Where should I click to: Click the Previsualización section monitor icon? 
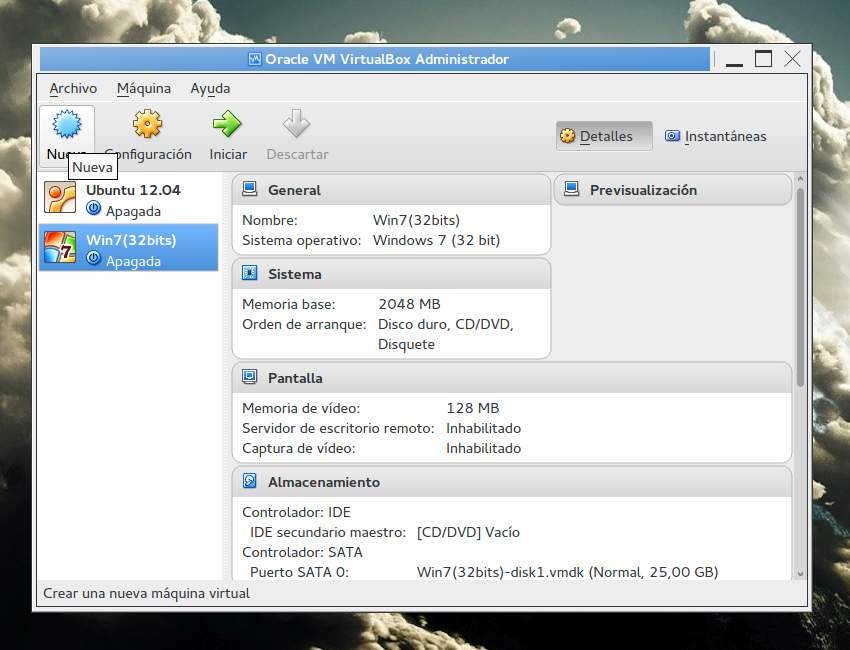pyautogui.click(x=571, y=189)
